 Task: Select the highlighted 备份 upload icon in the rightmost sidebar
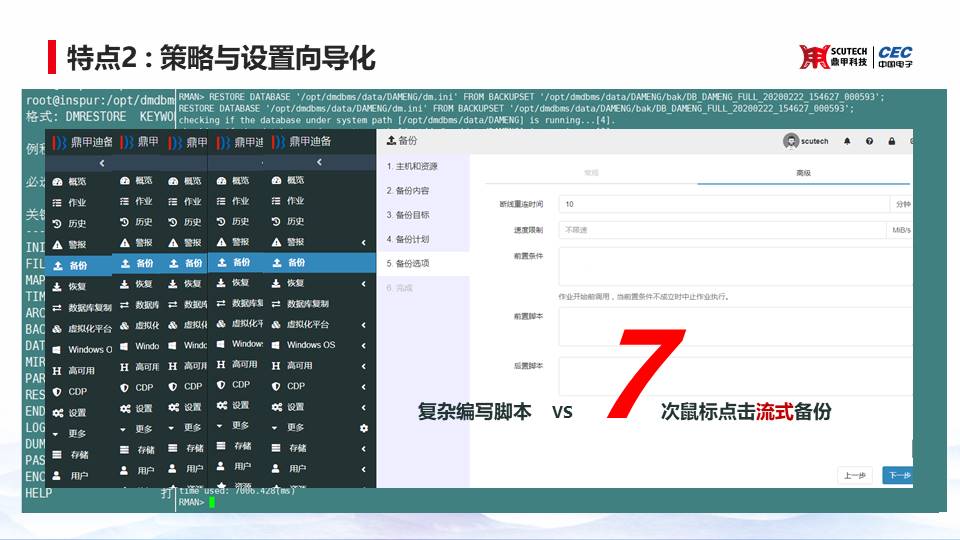point(277,263)
